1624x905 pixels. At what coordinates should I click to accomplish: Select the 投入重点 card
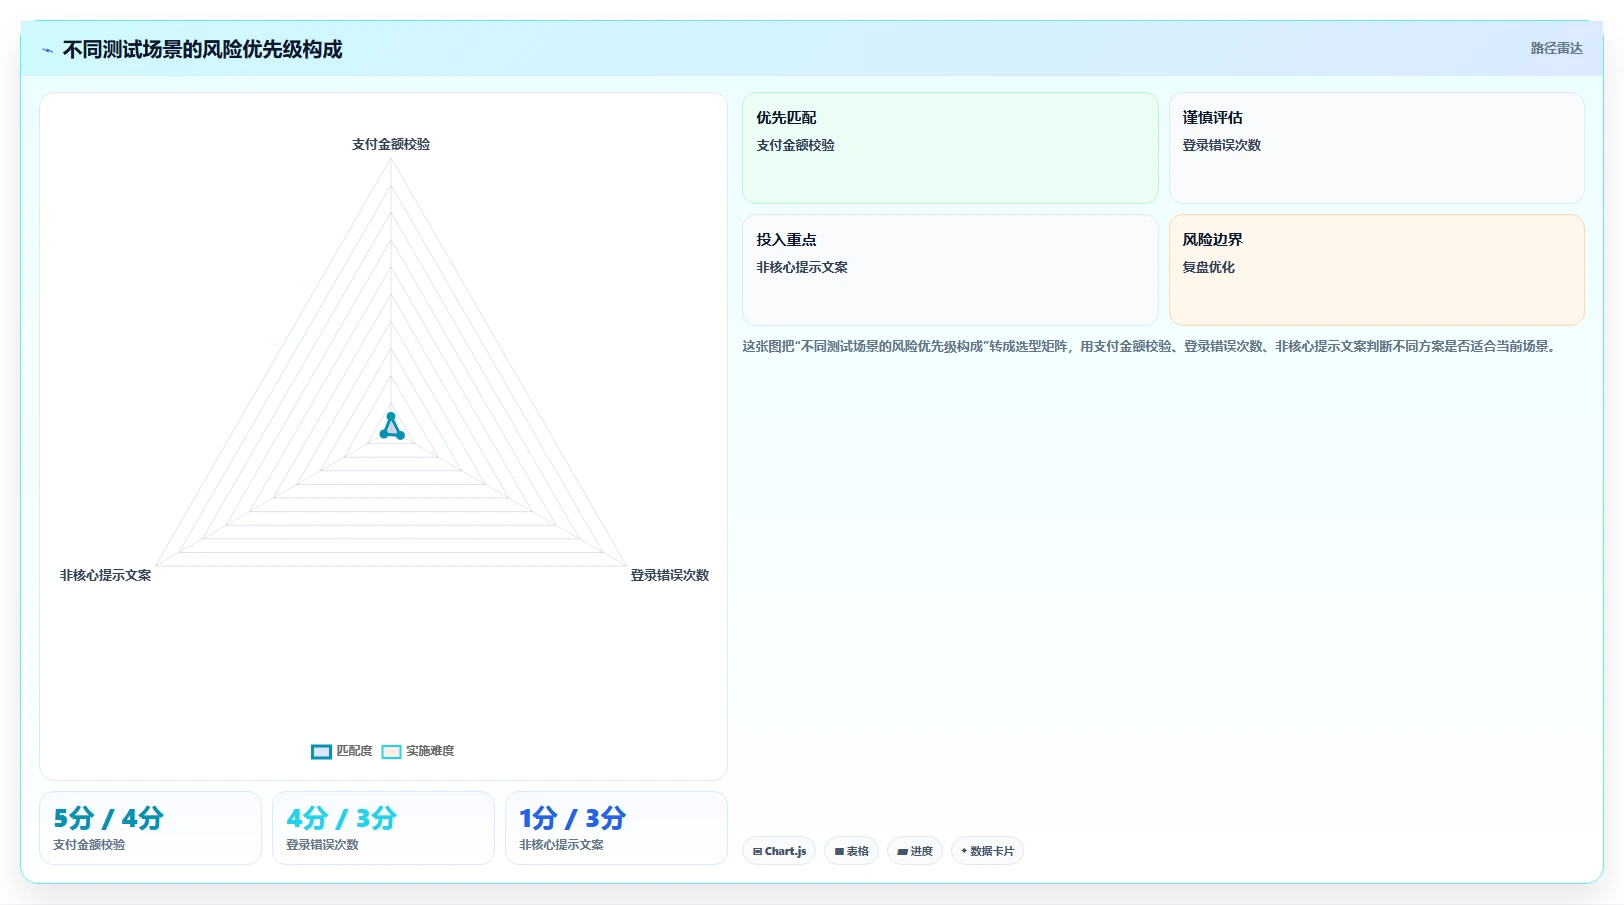(950, 270)
